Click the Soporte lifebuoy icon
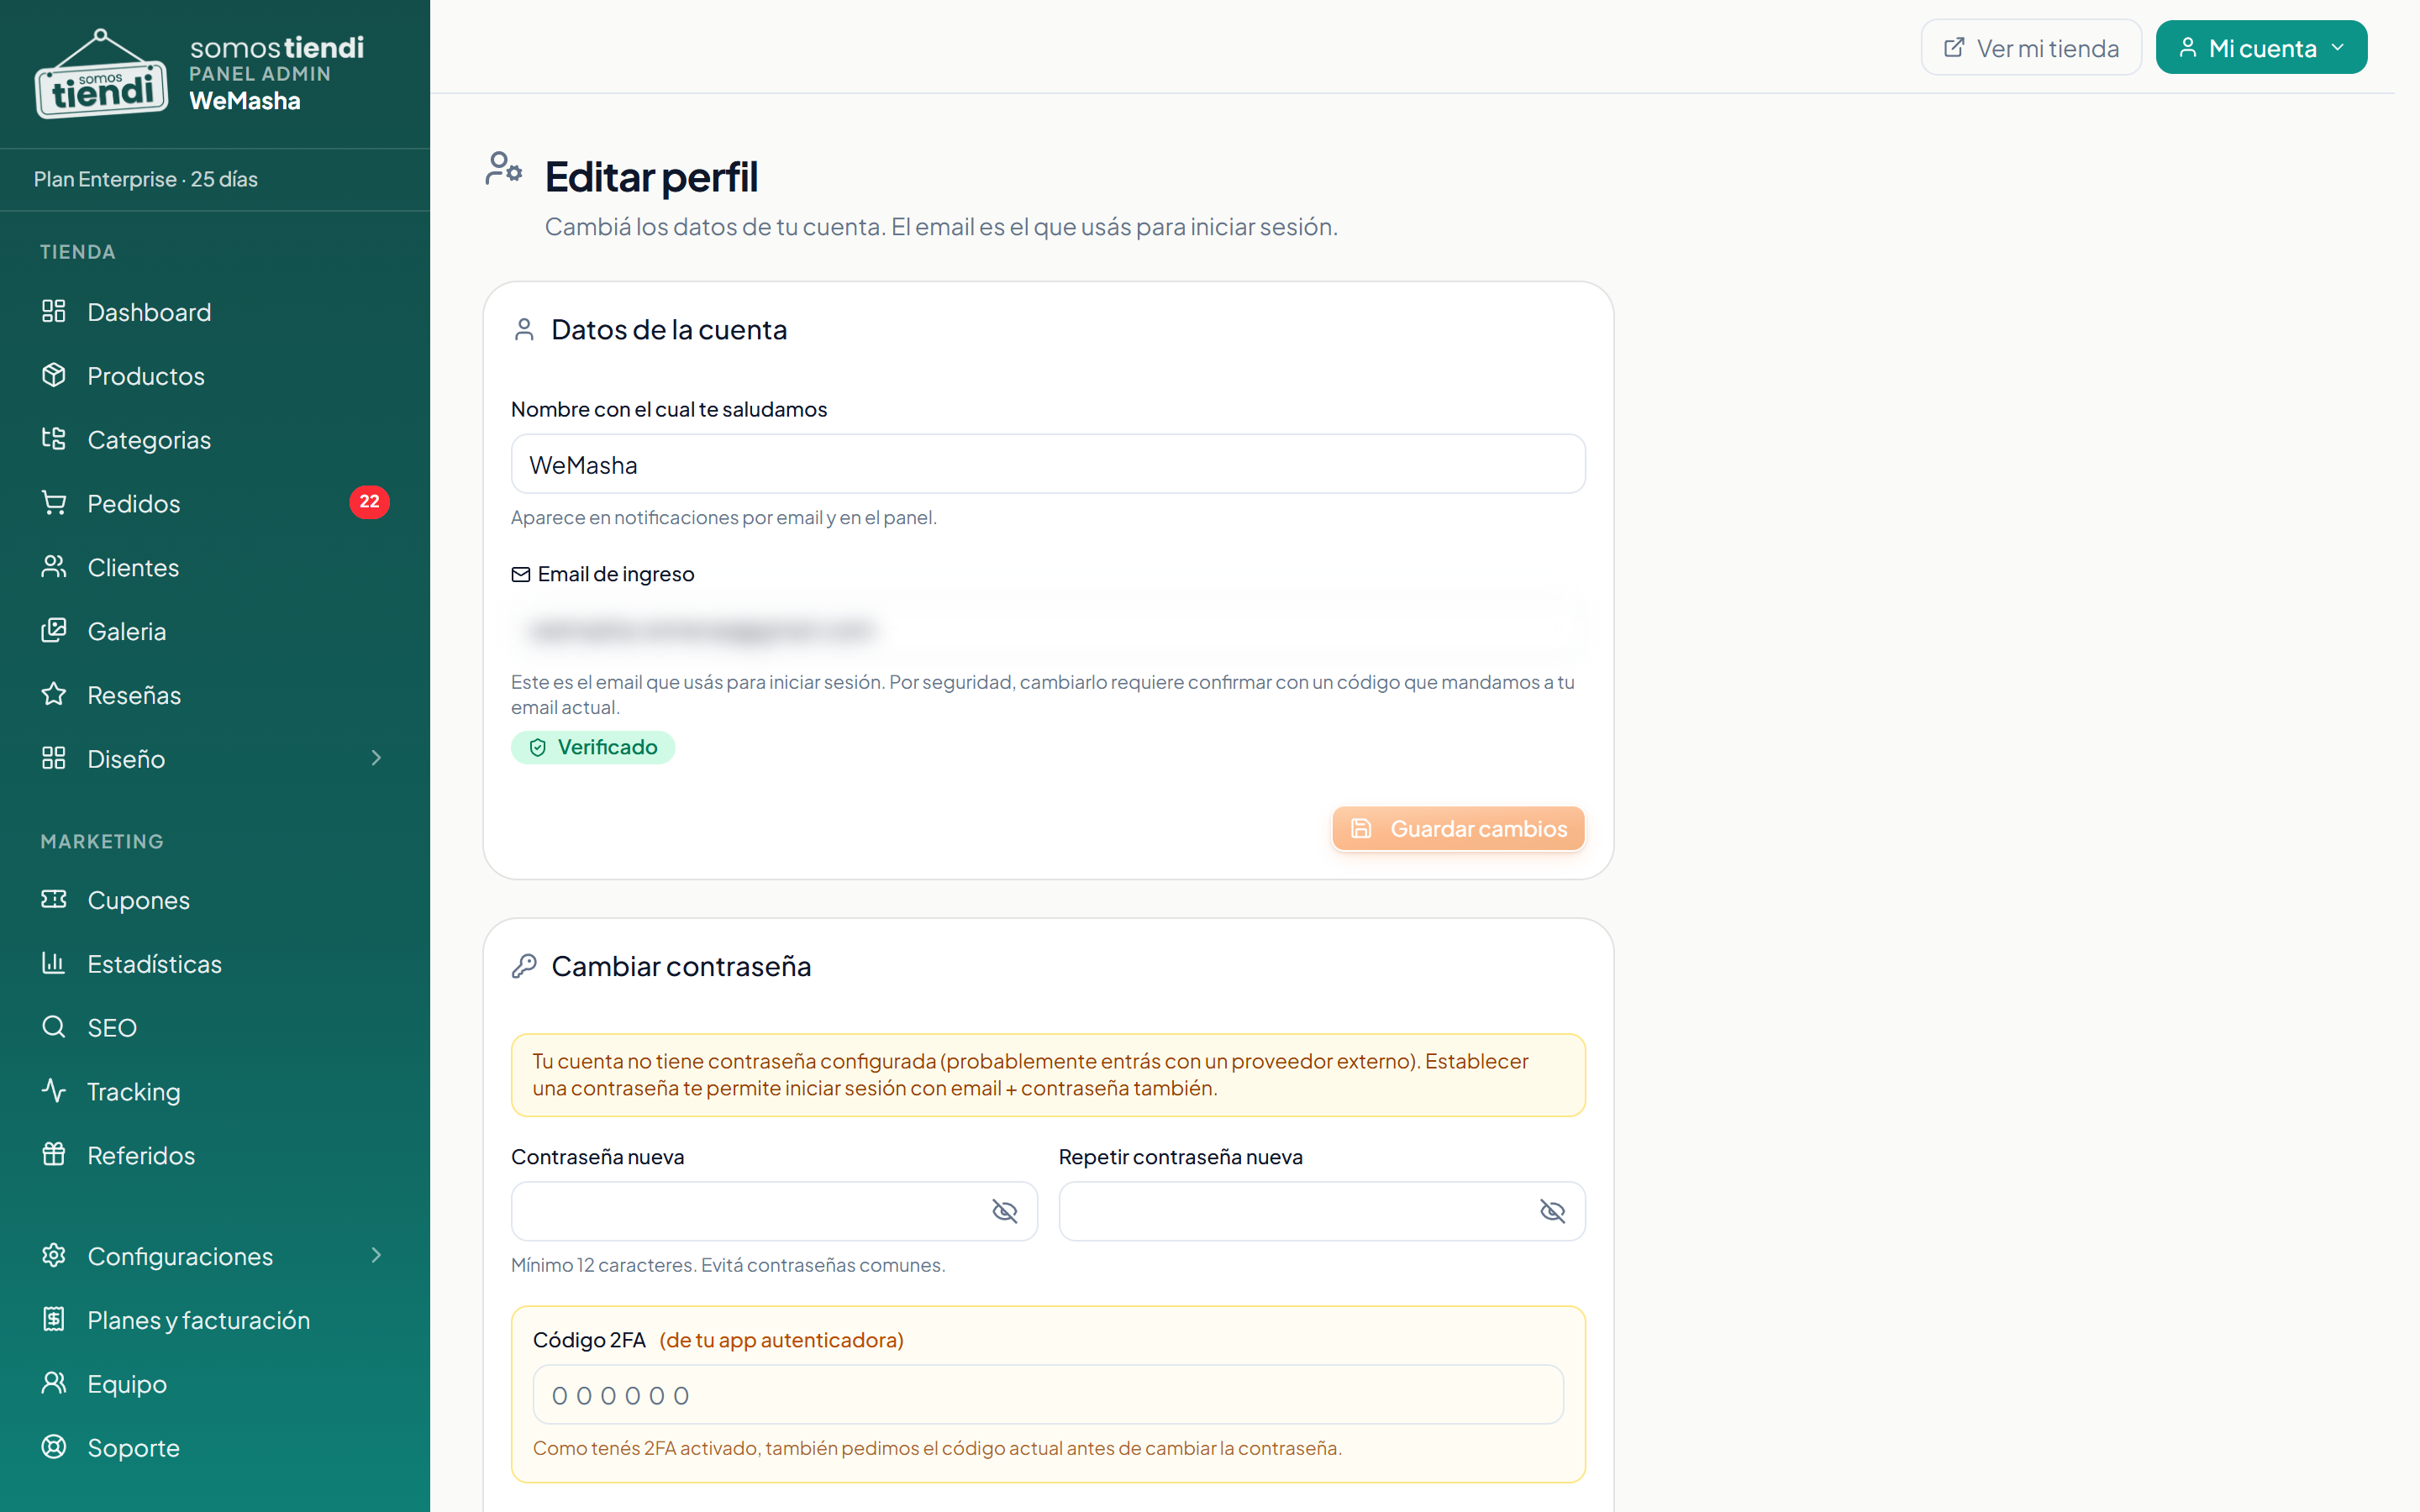Viewport: 2420px width, 1512px height. 54,1447
